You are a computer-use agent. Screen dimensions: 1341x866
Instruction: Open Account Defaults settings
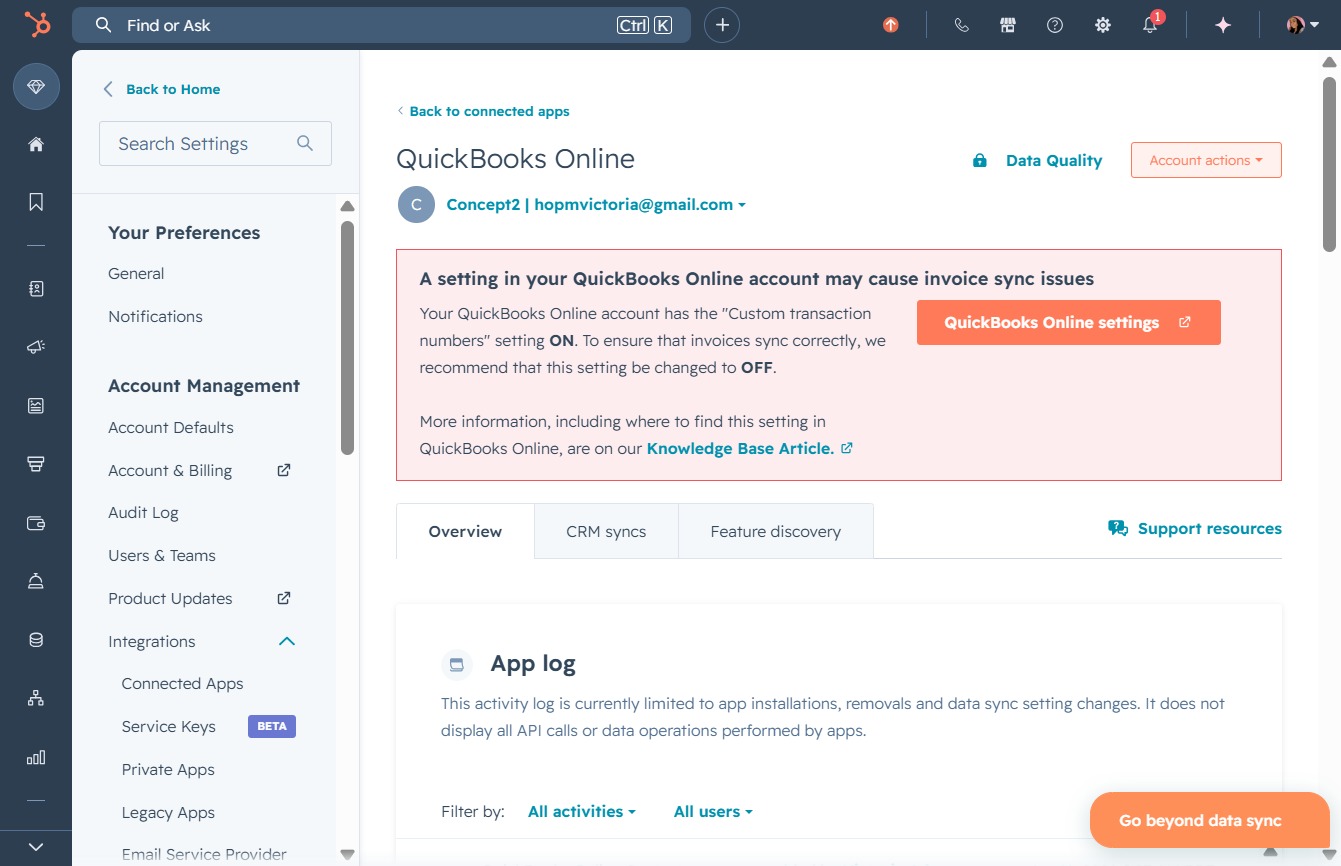tap(171, 428)
